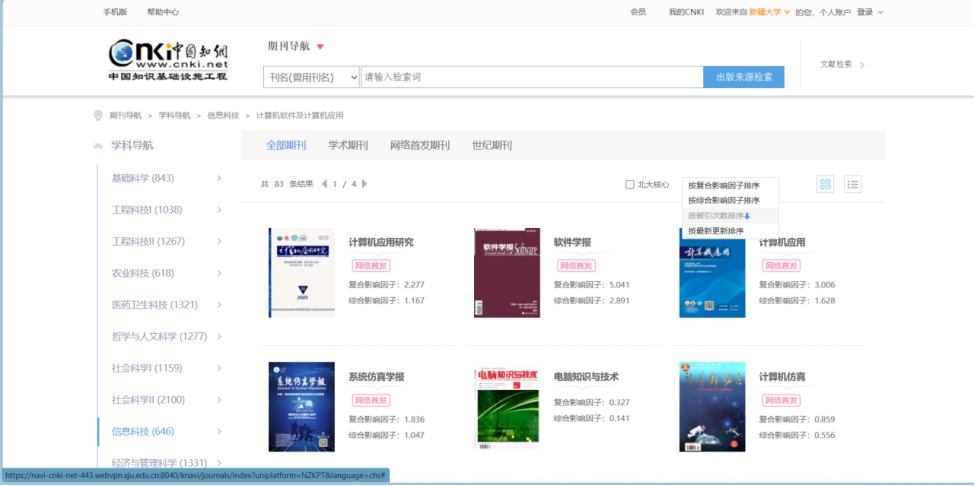The width and height of the screenshot is (975, 486).
Task: Expand 社会科学II (2100) chevron
Action: coord(219,400)
